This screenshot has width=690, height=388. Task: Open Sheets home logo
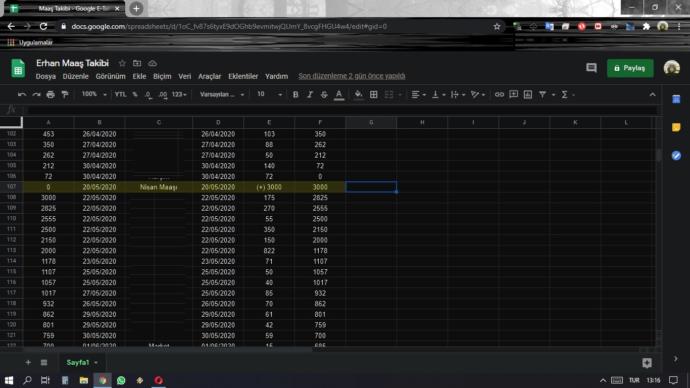pos(18,68)
